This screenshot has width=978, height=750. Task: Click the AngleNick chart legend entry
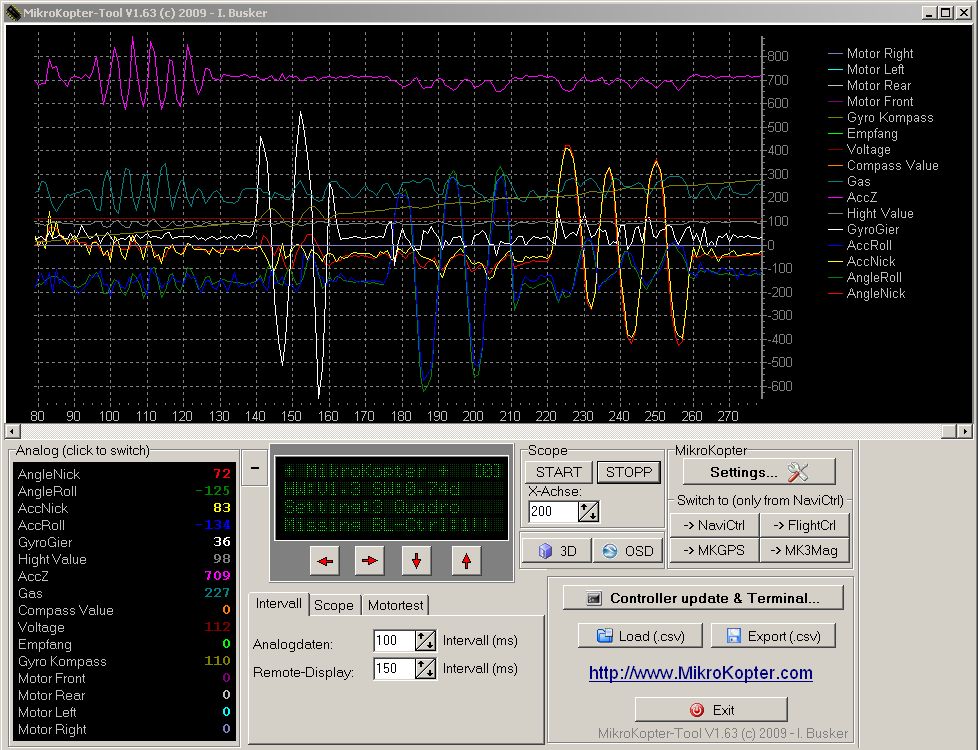pyautogui.click(x=867, y=293)
